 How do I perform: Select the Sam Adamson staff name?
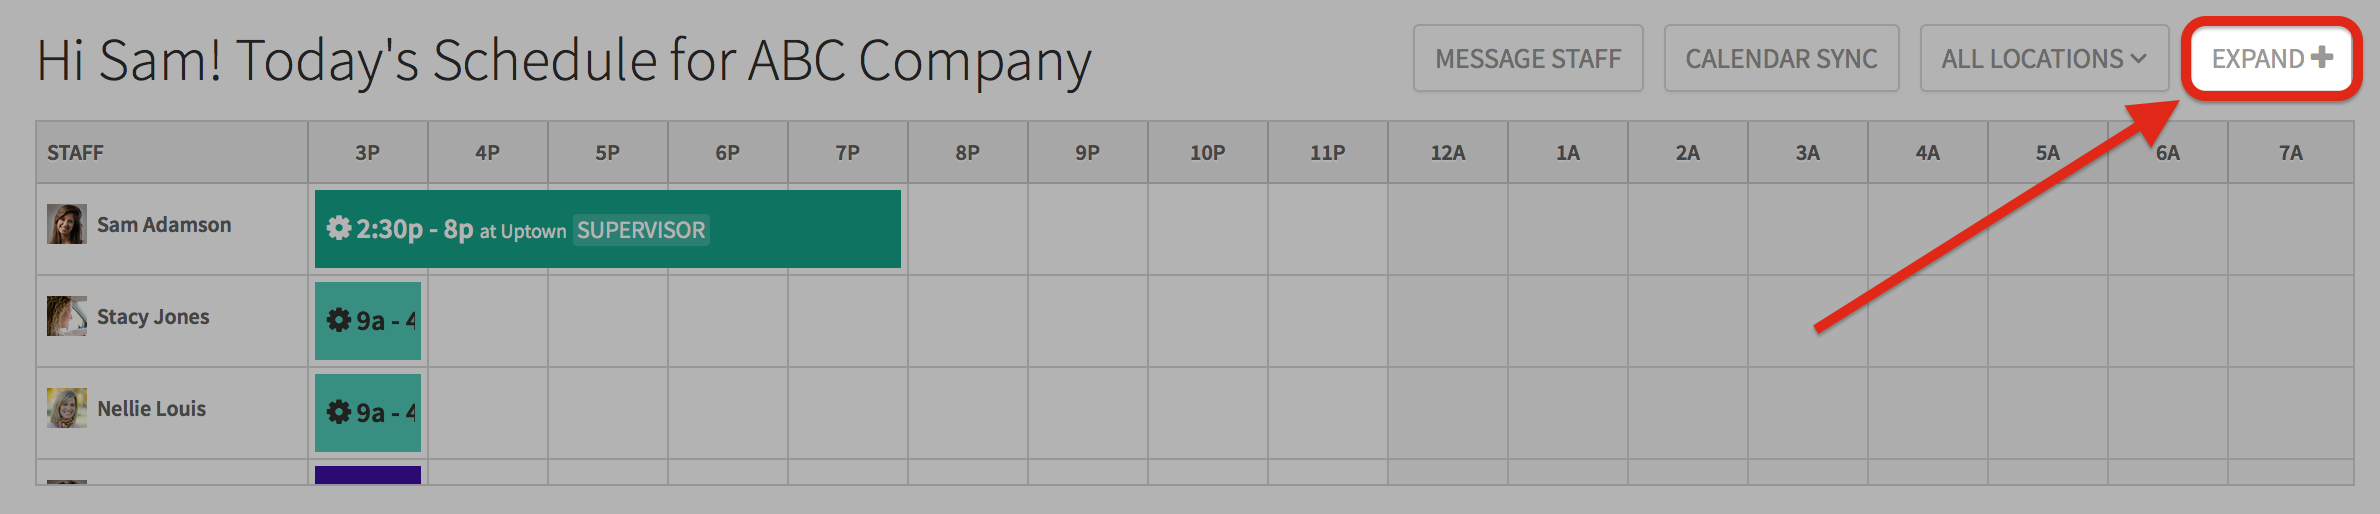pyautogui.click(x=164, y=225)
